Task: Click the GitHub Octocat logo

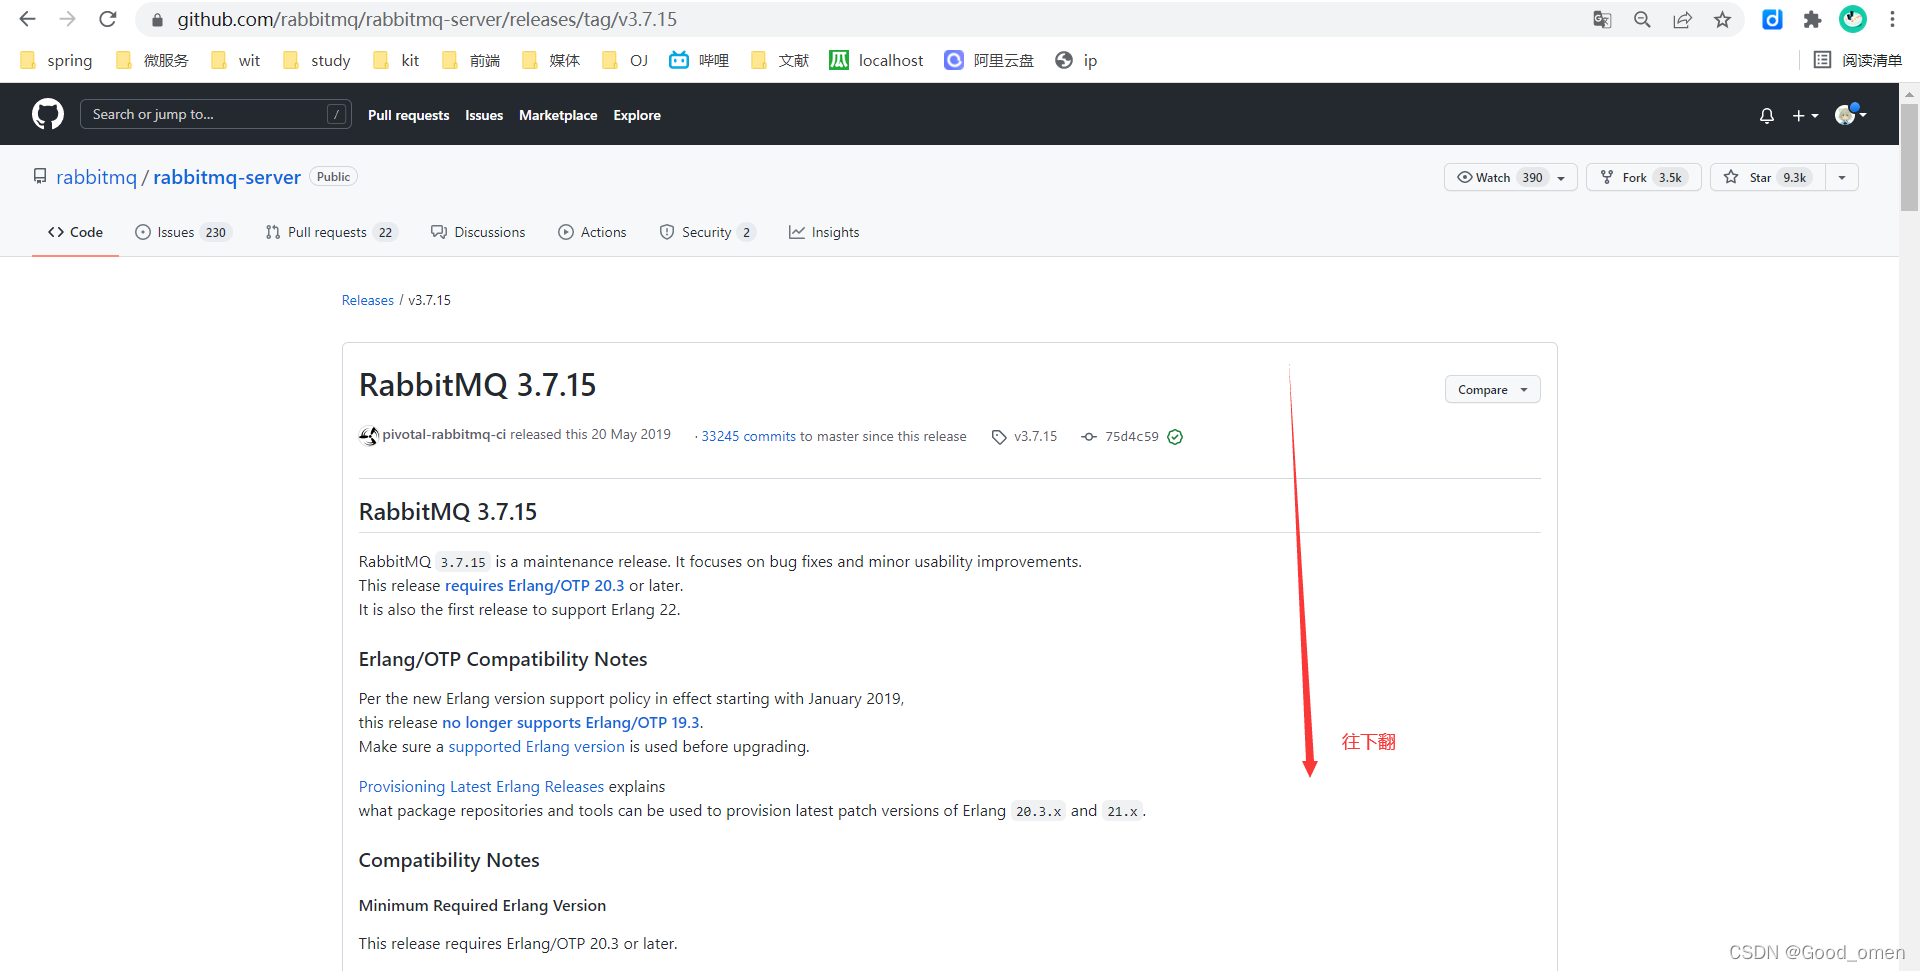Action: pos(48,114)
